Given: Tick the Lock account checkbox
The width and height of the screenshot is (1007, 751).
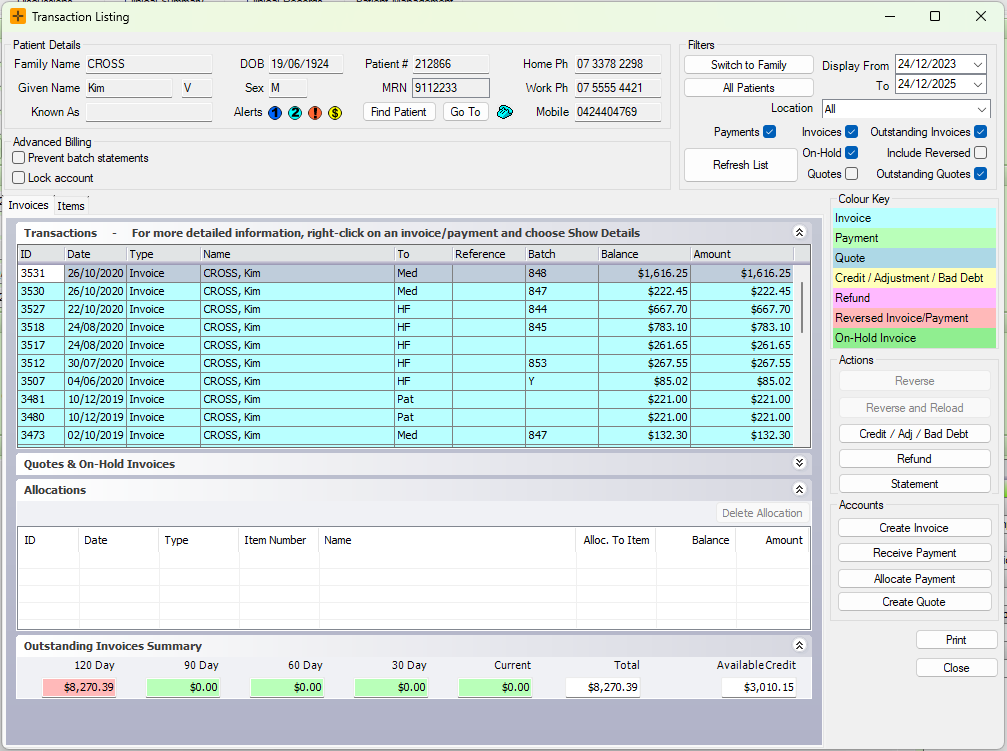Looking at the screenshot, I should click(19, 178).
